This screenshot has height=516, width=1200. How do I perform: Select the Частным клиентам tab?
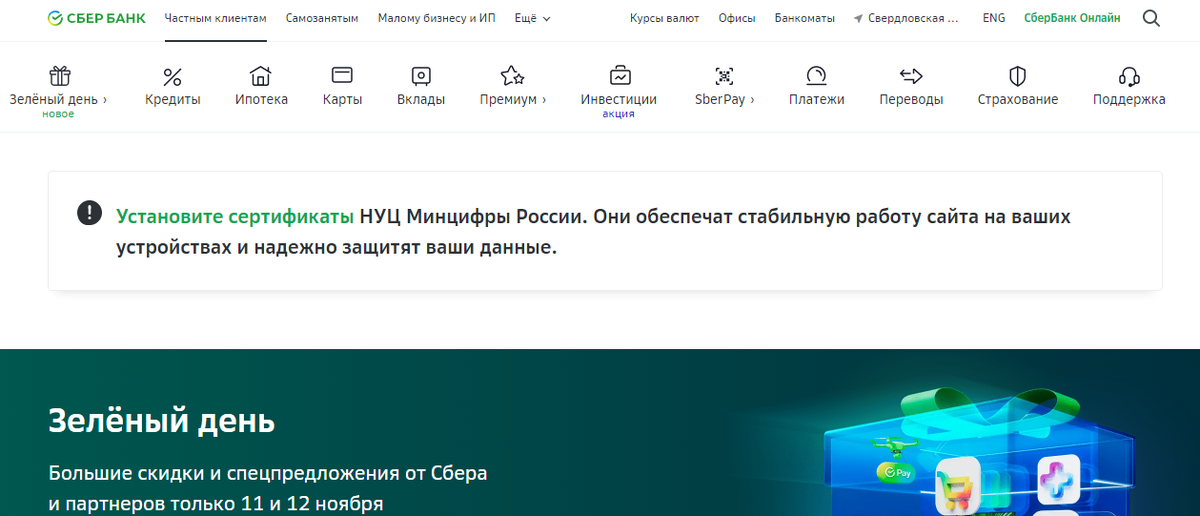(216, 18)
